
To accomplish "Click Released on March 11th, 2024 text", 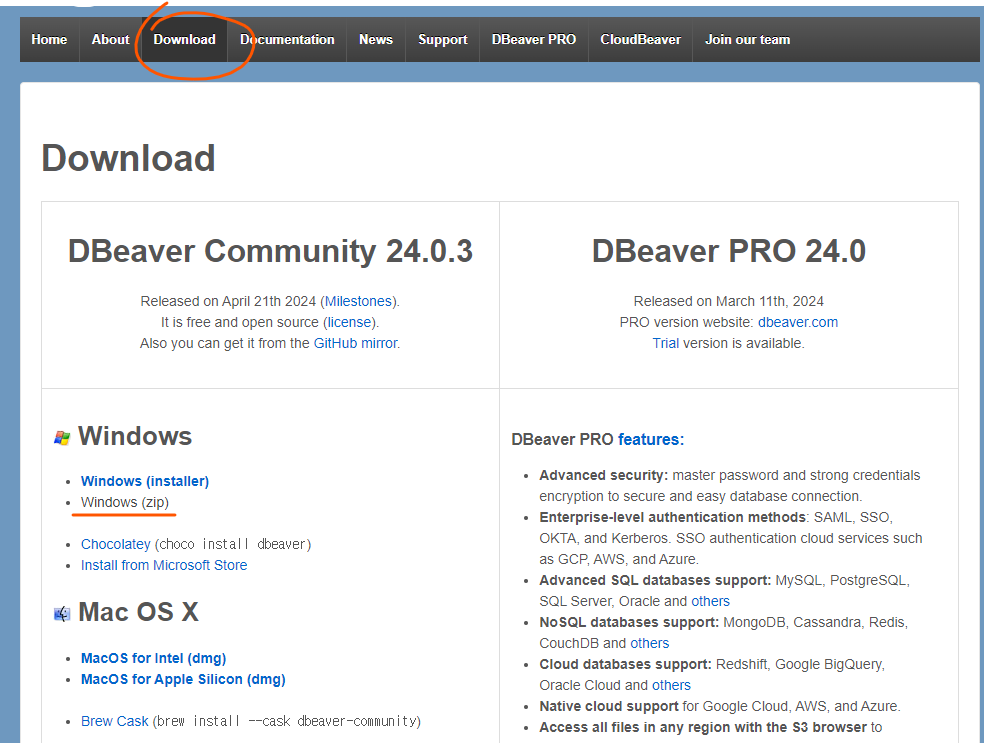I will [729, 301].
